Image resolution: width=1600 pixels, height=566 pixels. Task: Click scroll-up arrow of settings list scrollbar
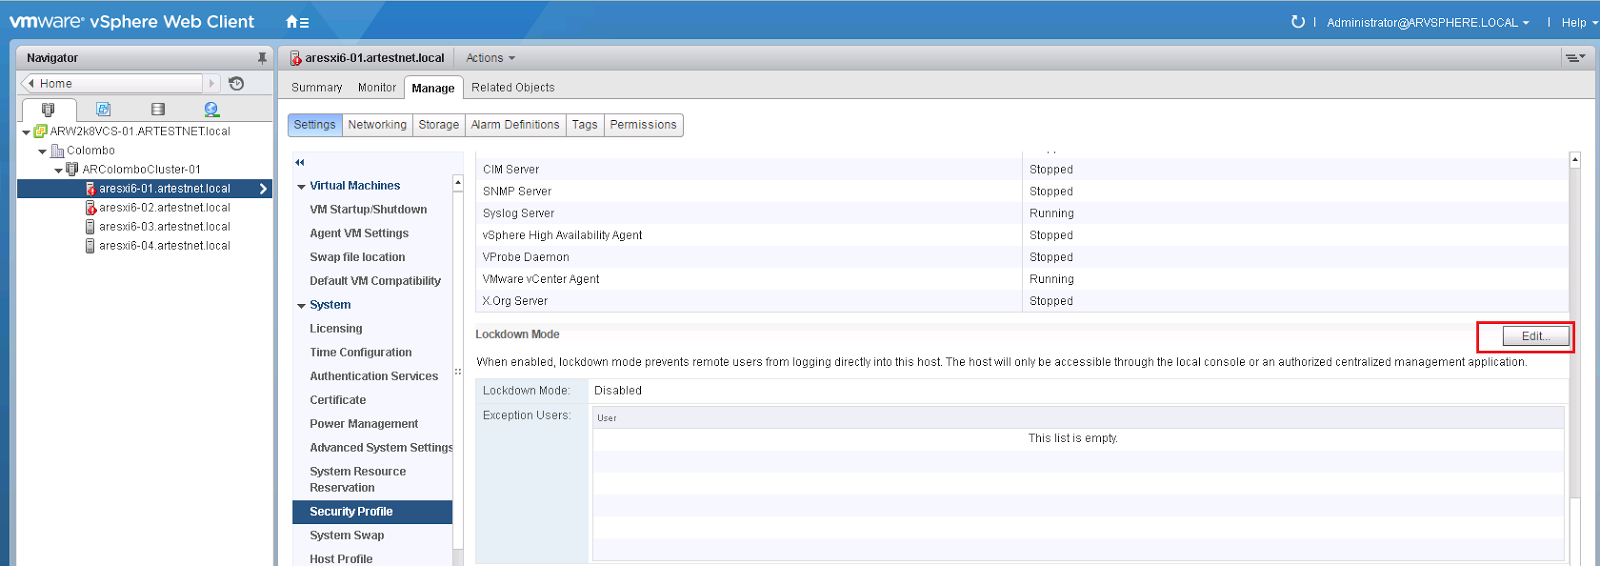(458, 183)
